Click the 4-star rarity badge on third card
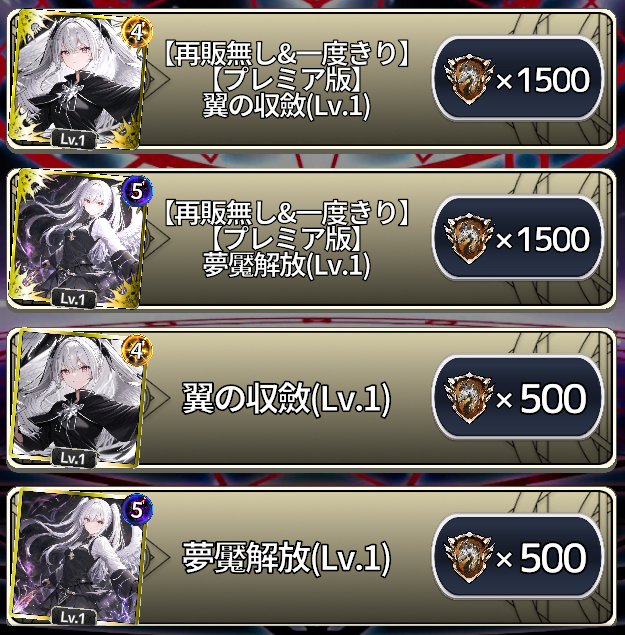Image resolution: width=625 pixels, height=635 pixels. point(137,350)
